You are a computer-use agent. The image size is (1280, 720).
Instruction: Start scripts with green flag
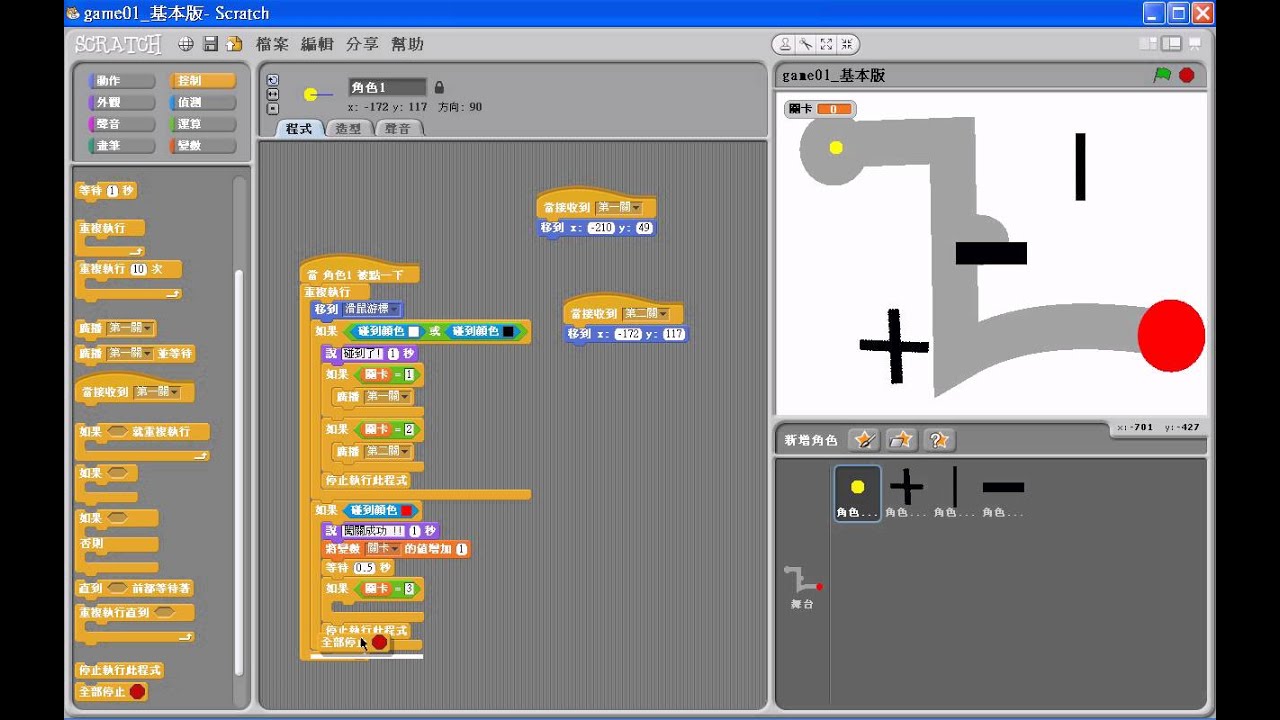coord(1162,75)
